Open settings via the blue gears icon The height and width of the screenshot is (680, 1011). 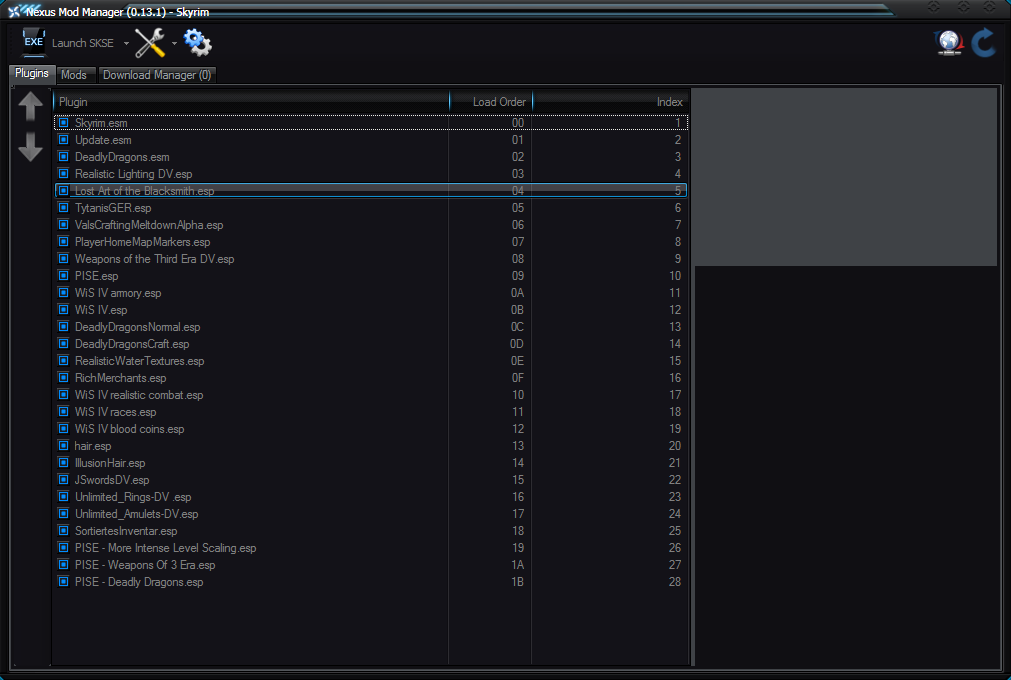pos(197,43)
